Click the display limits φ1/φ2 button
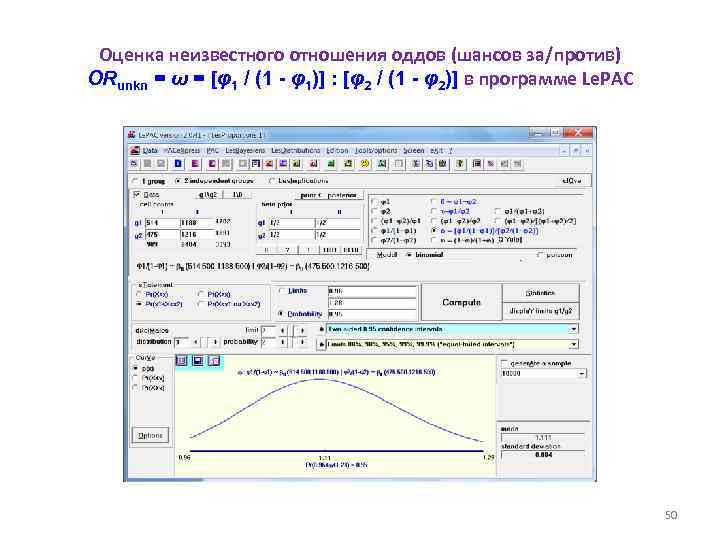Viewport: 720px width, 540px height. tap(540, 311)
